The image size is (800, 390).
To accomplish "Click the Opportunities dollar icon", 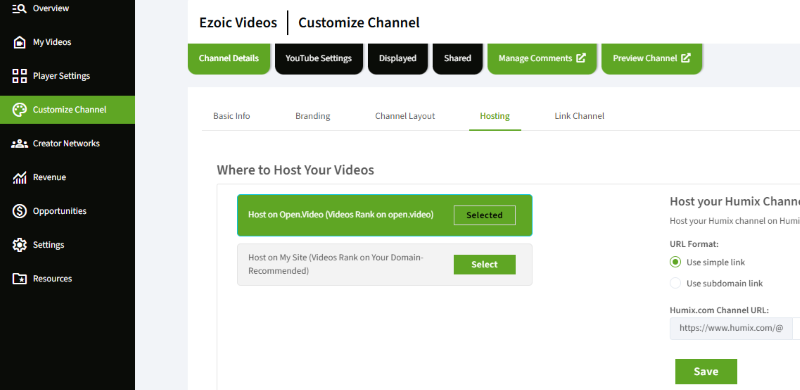I will pyautogui.click(x=19, y=211).
